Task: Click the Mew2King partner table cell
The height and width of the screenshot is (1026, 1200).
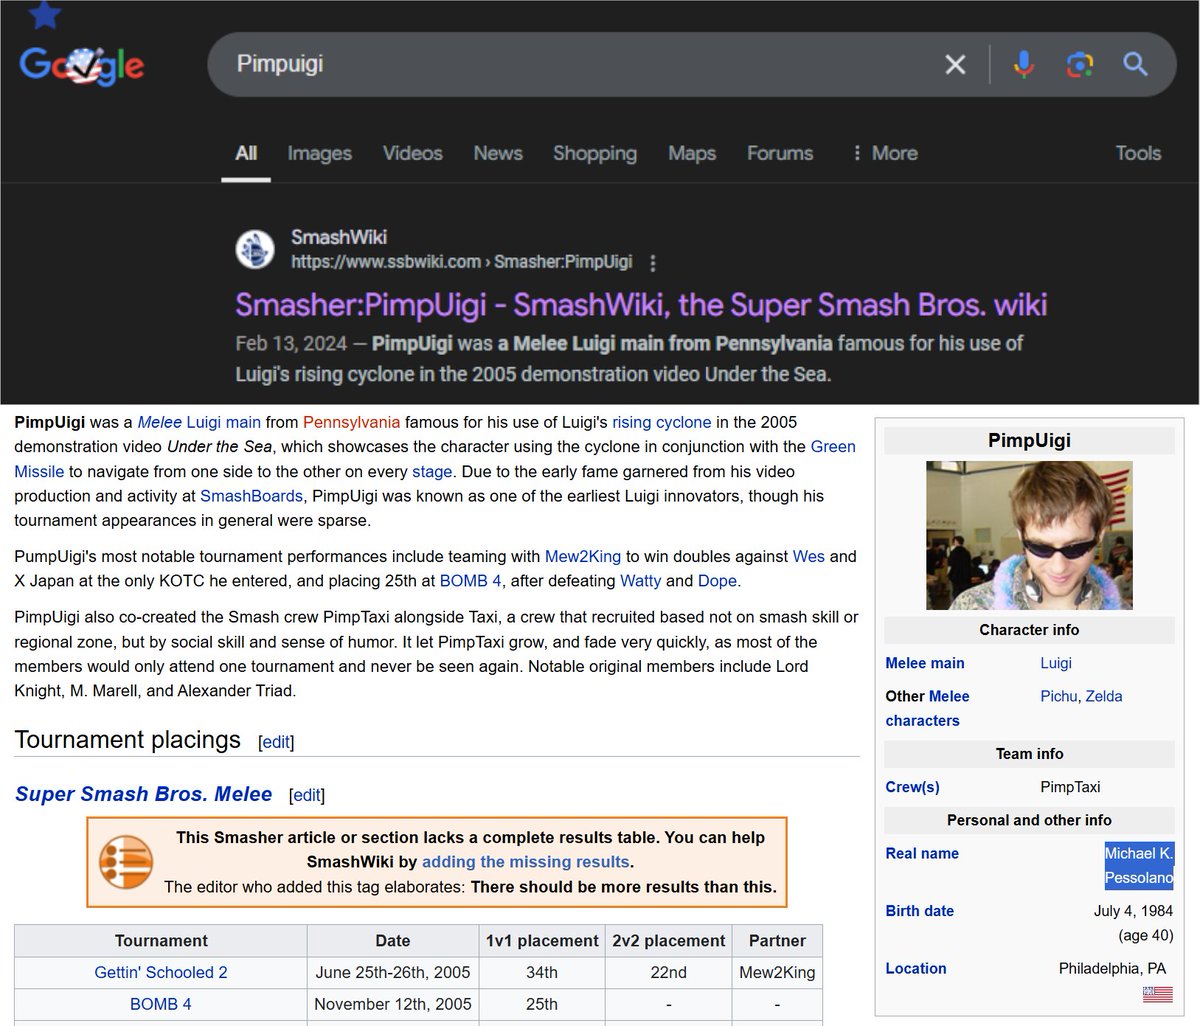Action: click(777, 972)
